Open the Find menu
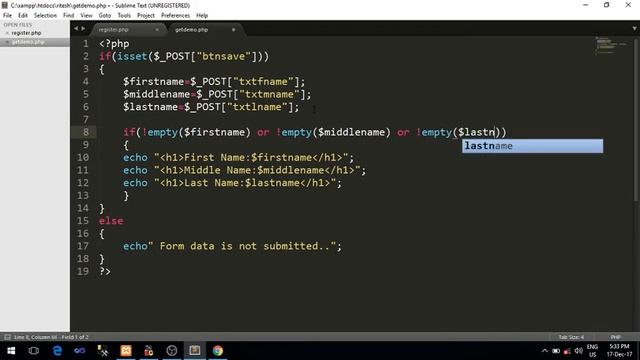Viewport: 640px width, 360px height. coord(69,16)
